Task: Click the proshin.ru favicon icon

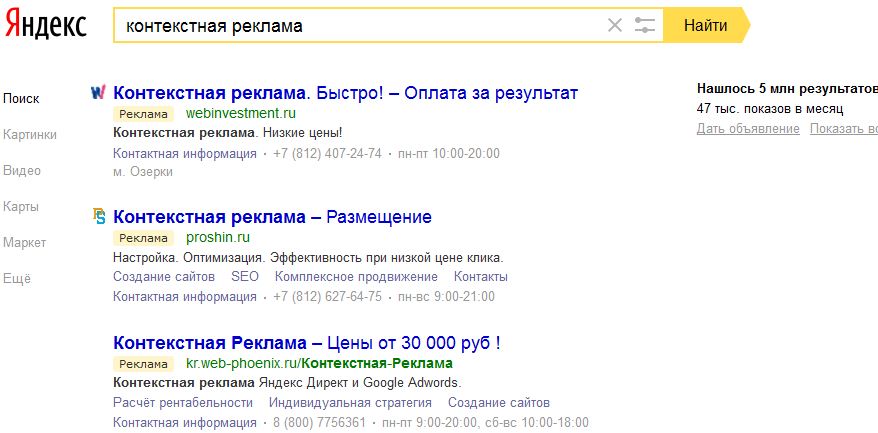Action: coord(98,217)
